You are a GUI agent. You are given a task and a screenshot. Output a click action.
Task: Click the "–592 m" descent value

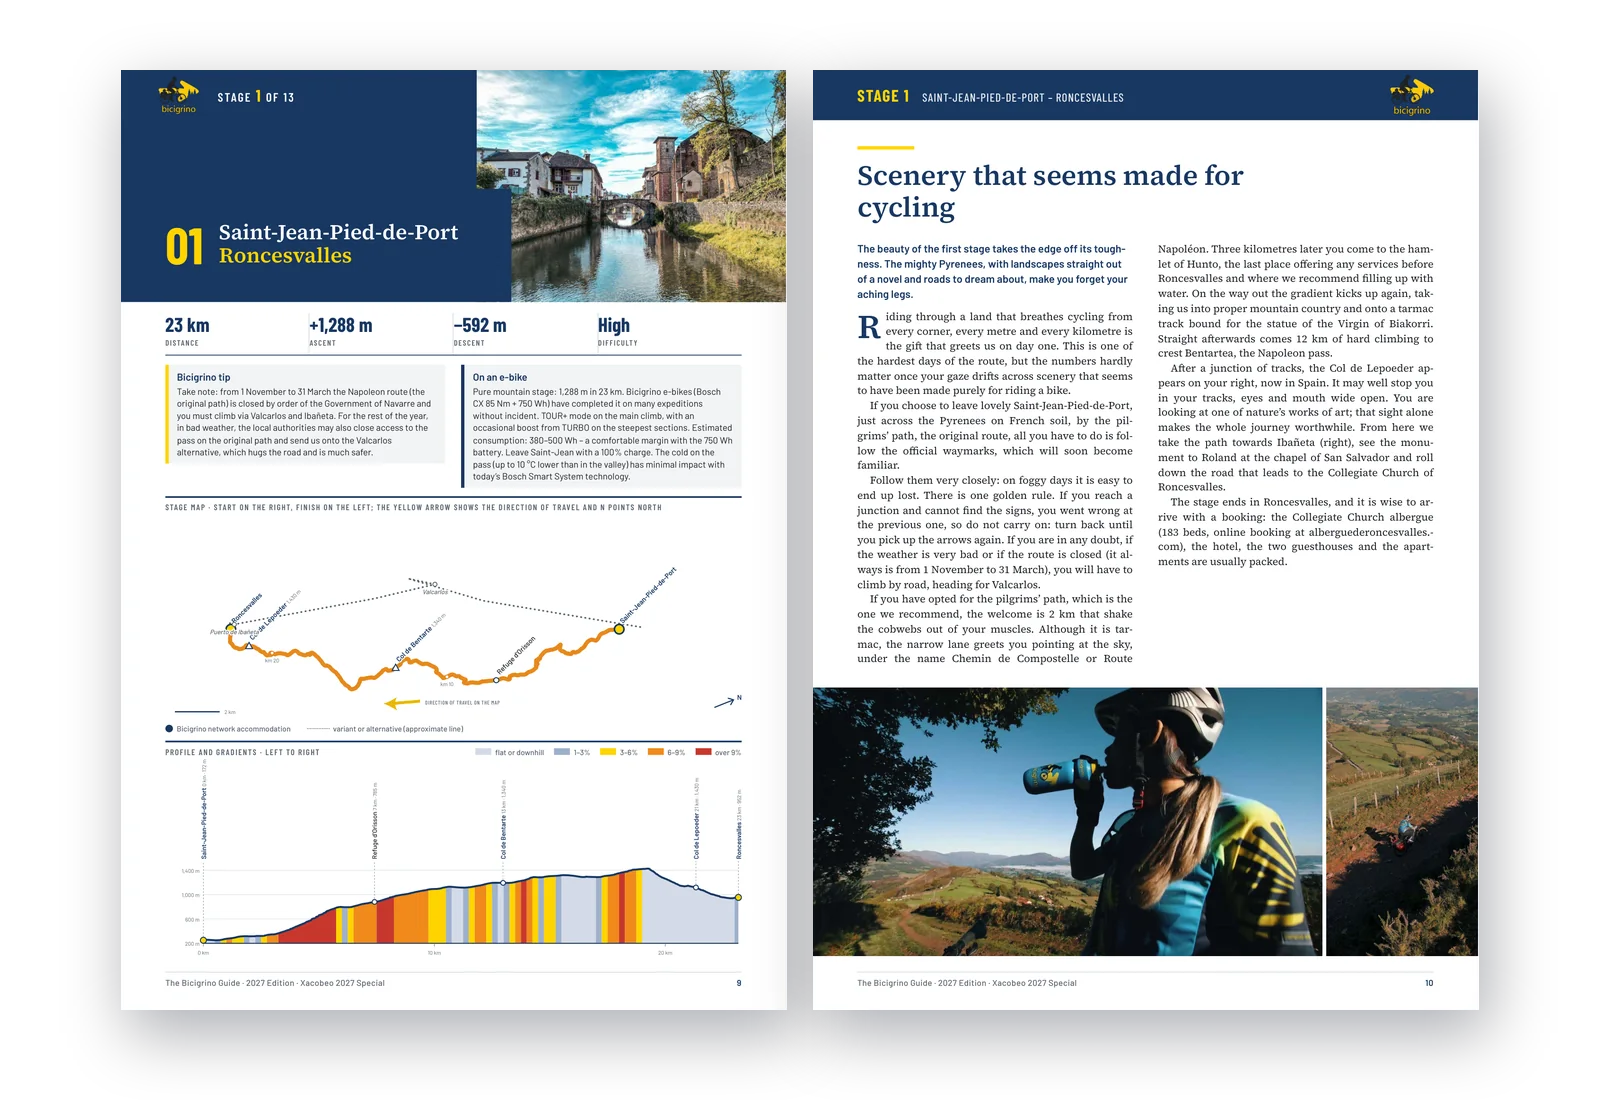[x=480, y=325]
